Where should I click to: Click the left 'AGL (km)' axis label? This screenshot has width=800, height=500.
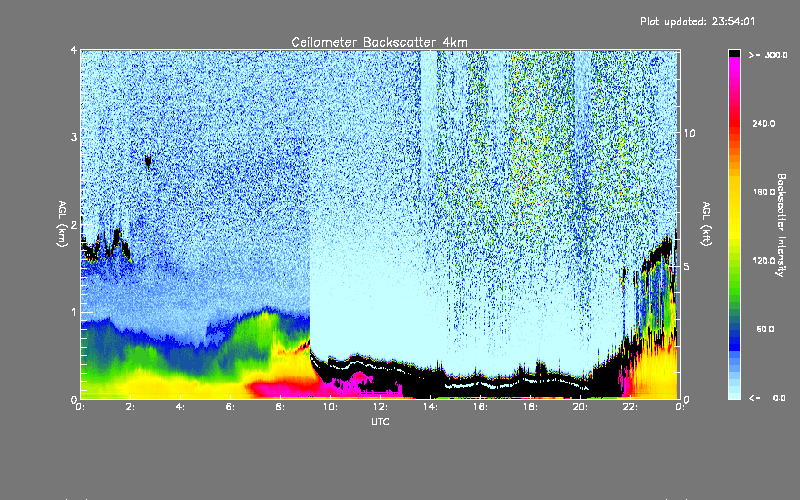click(62, 224)
